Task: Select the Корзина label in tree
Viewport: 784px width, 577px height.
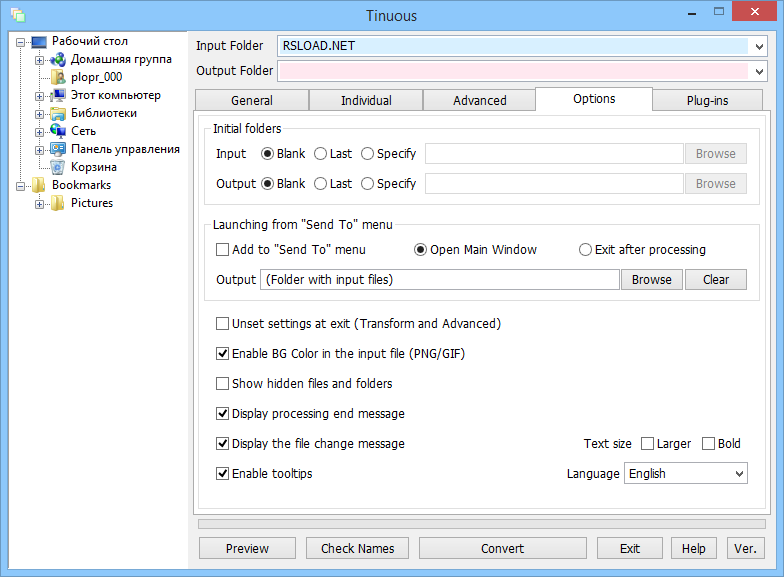Action: pos(94,167)
